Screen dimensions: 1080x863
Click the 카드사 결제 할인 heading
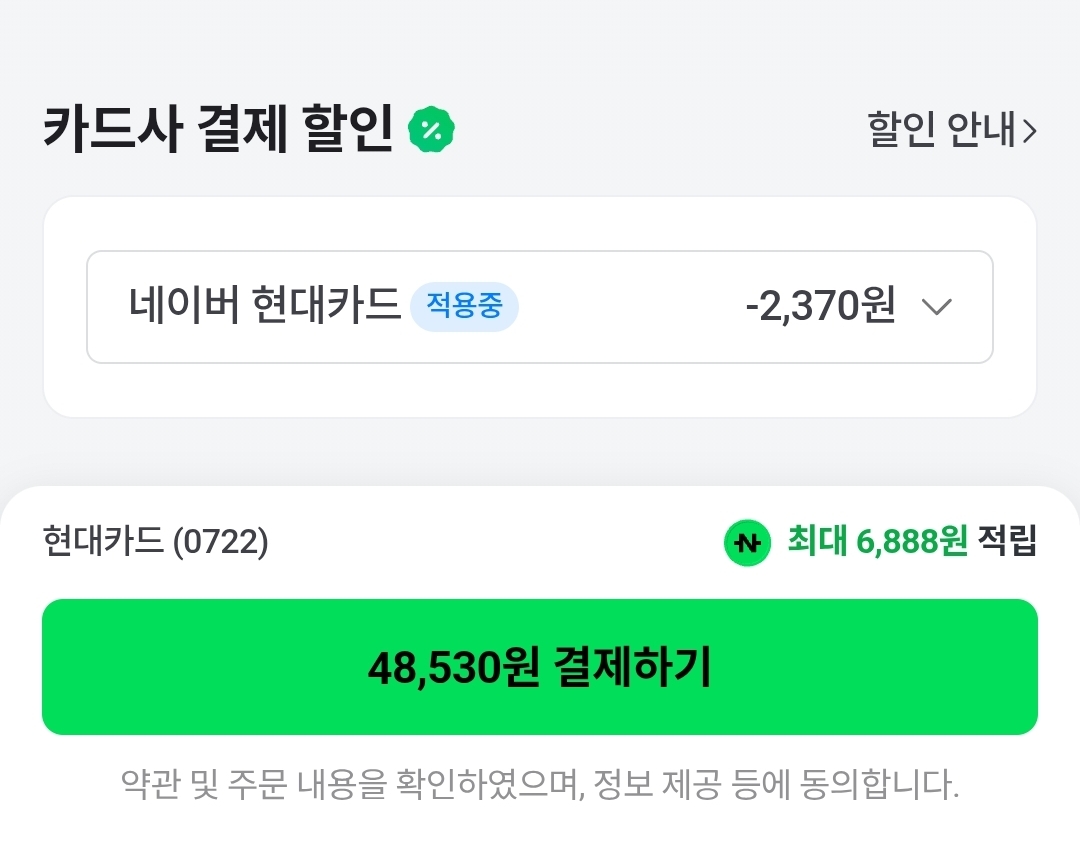218,131
